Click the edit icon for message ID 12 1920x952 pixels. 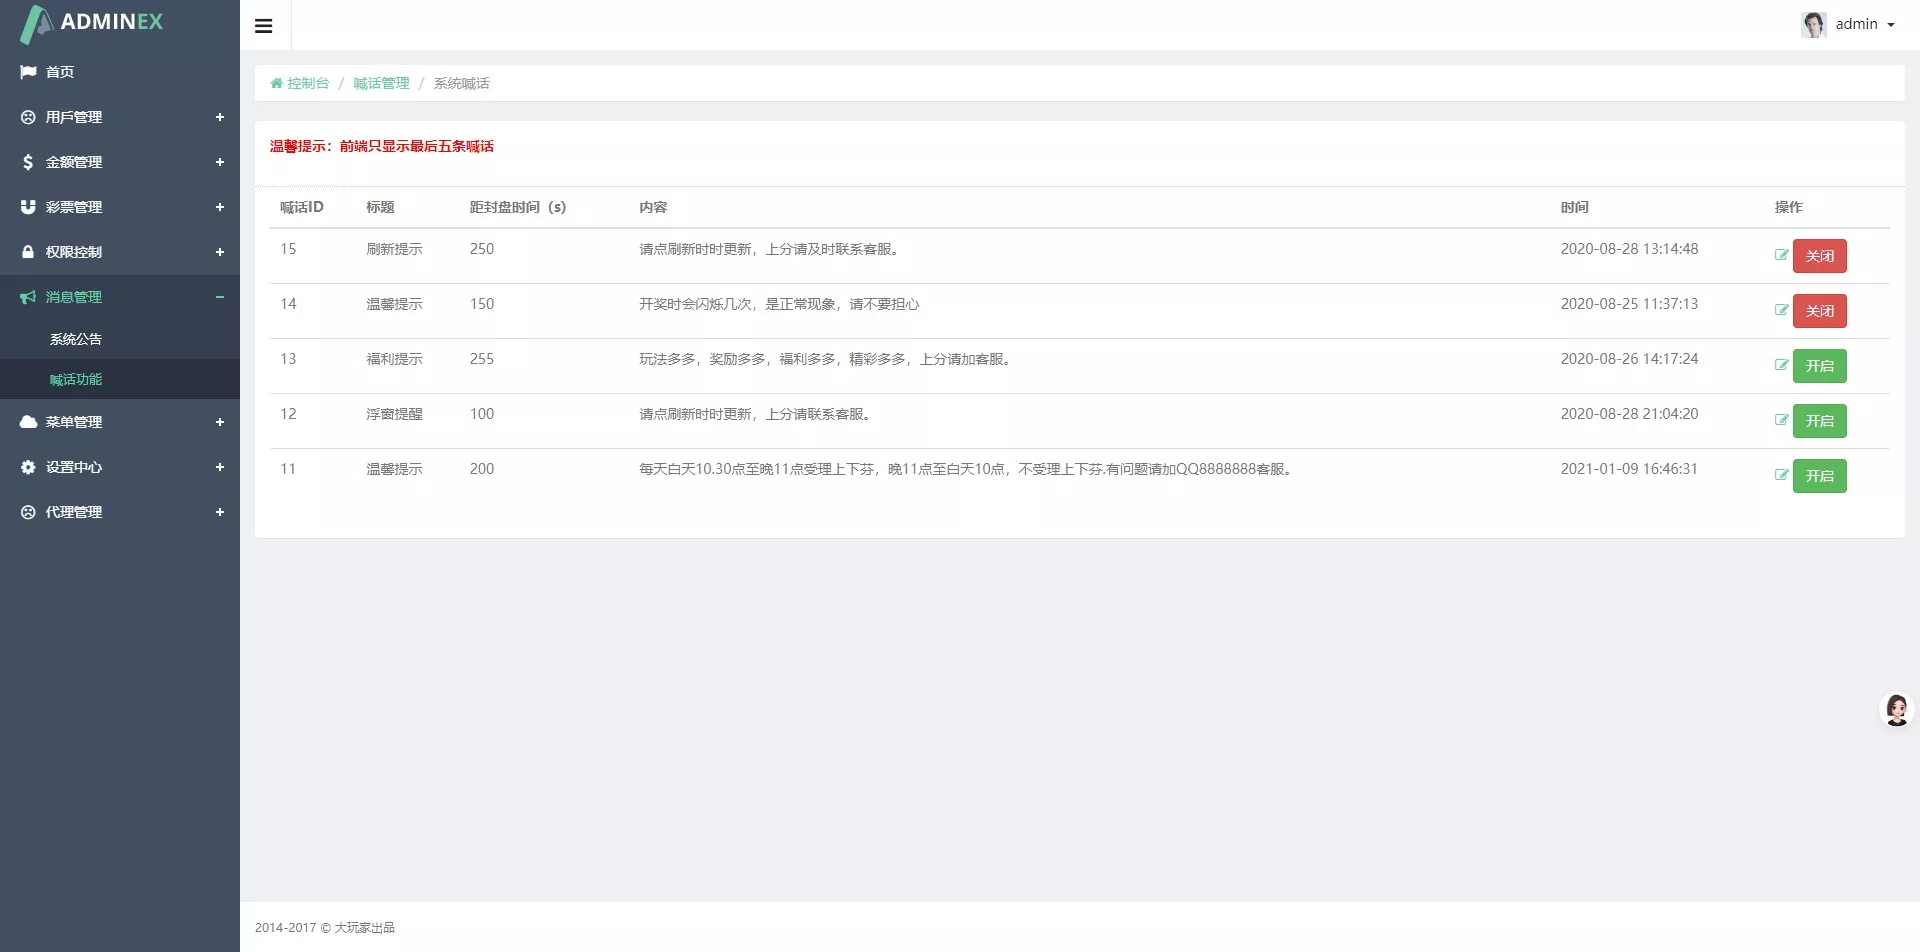(1781, 420)
